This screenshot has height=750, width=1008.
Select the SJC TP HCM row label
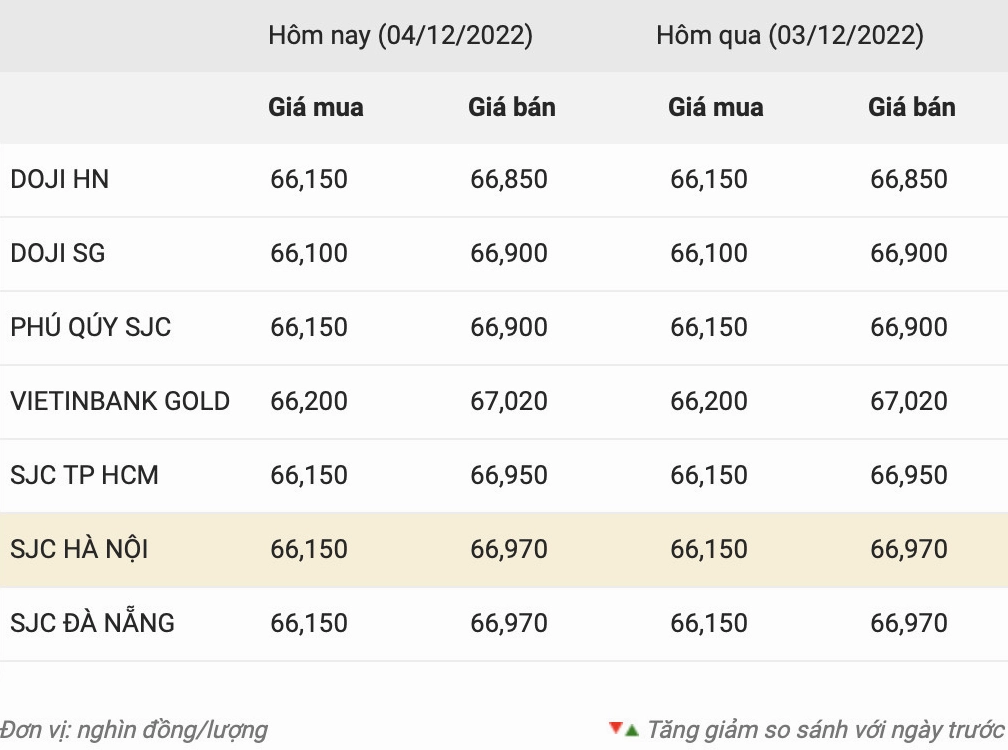[x=84, y=475]
